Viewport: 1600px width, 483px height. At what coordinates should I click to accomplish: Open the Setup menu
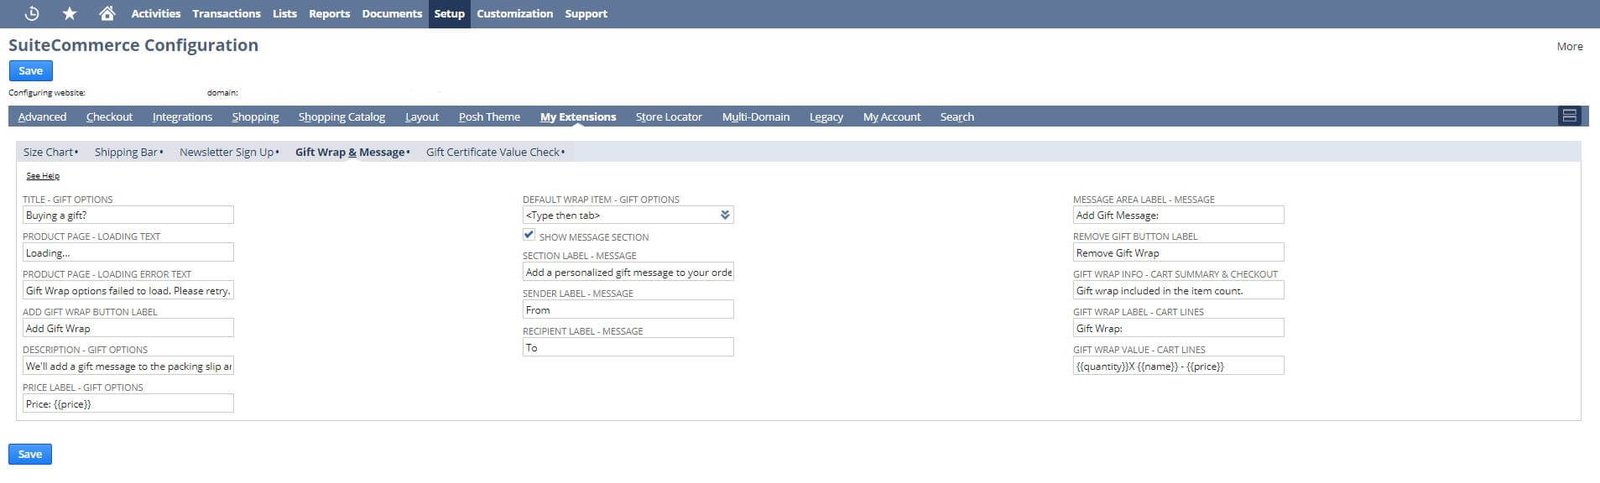pyautogui.click(x=449, y=13)
